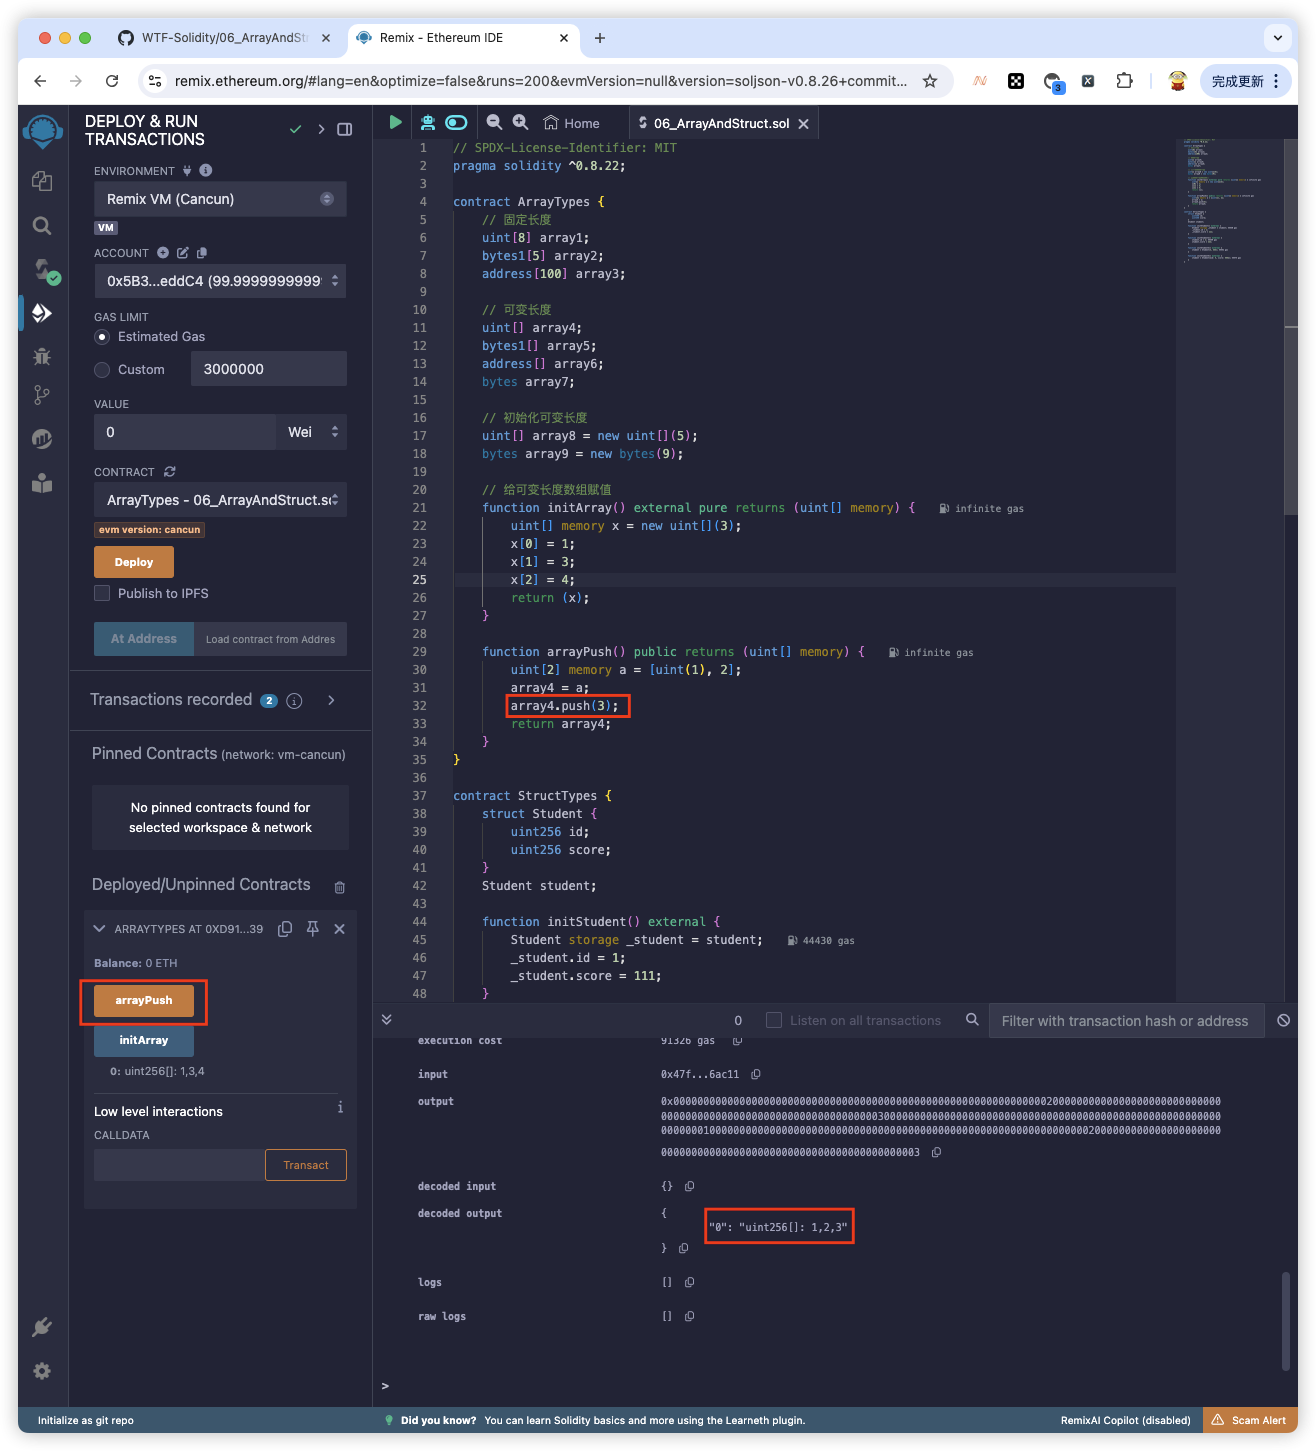Enable Publish to IPFS checkbox
Image resolution: width=1316 pixels, height=1451 pixels.
102,593
